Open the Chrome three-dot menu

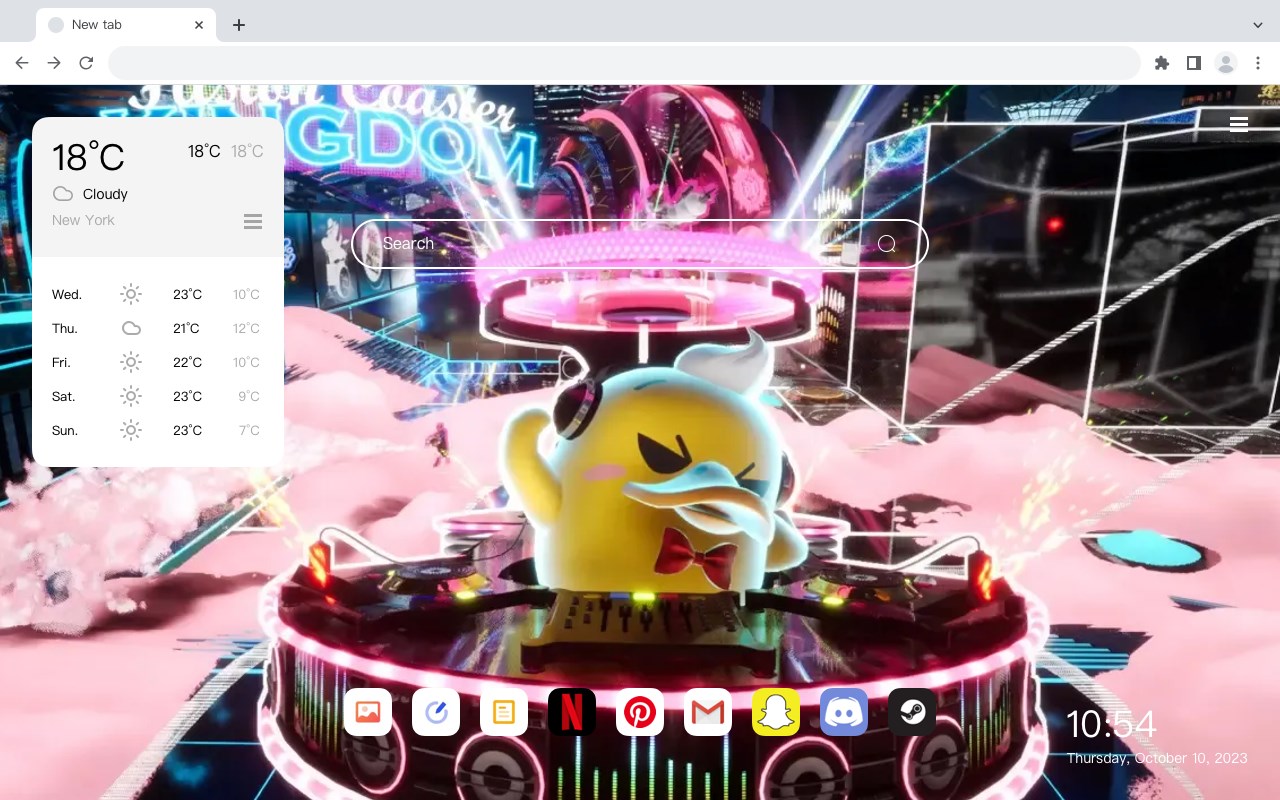pyautogui.click(x=1258, y=63)
